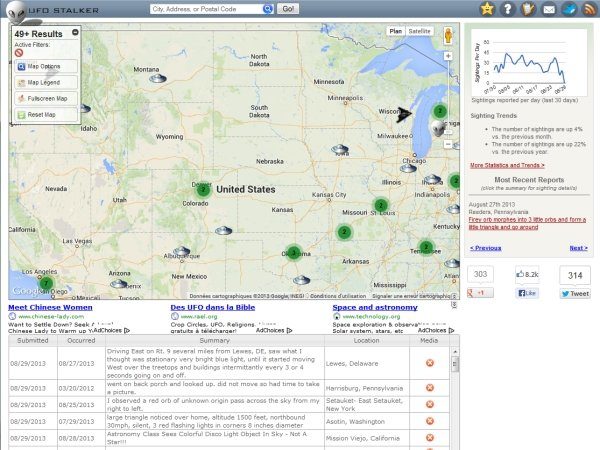Click the green 3 cluster in Oklahoma
Viewport: 600px width, 450px height.
pyautogui.click(x=293, y=253)
